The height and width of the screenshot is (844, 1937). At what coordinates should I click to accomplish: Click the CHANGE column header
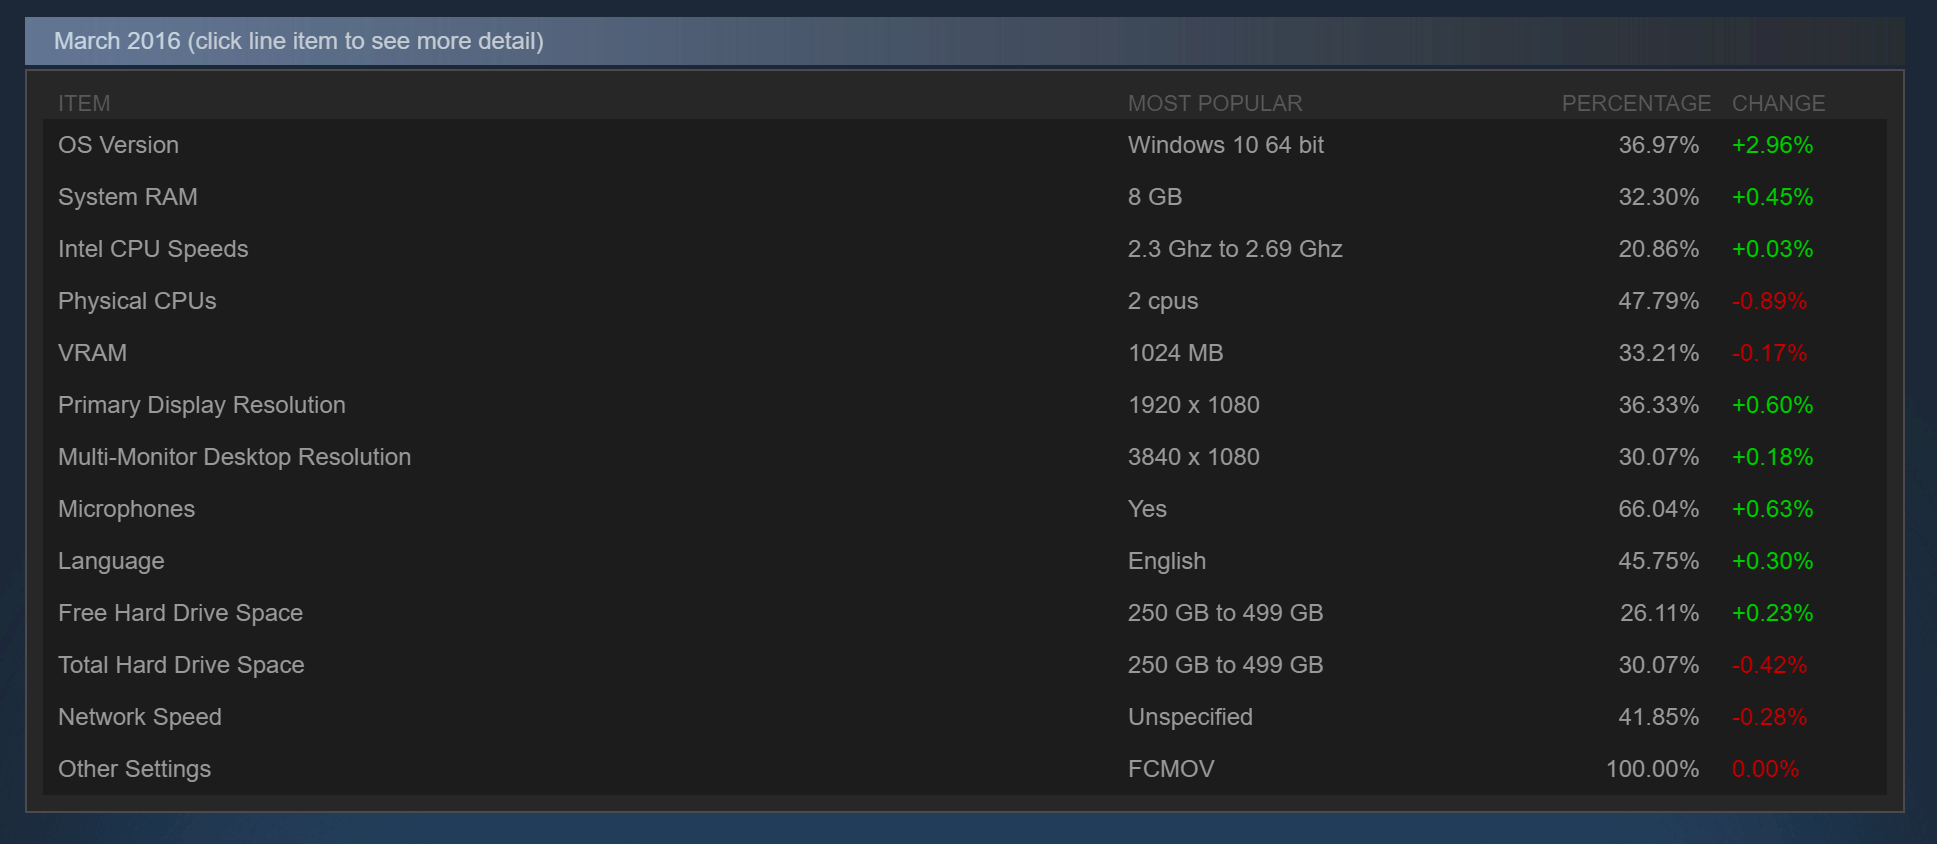[1777, 103]
